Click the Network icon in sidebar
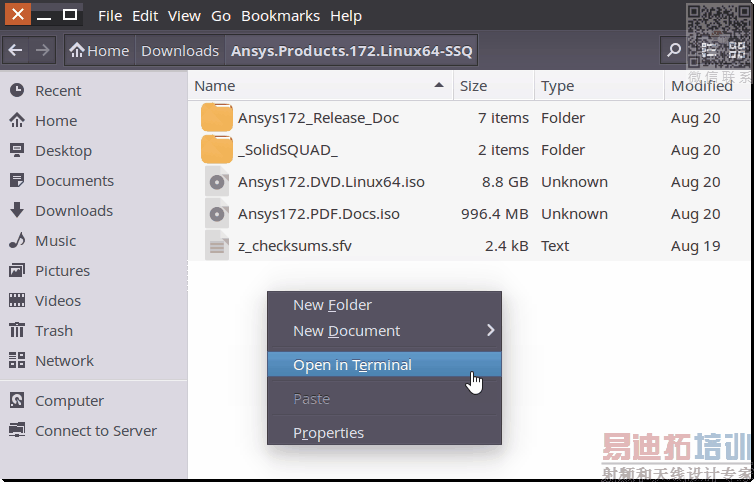Screen dimensions: 756x484 point(17,360)
